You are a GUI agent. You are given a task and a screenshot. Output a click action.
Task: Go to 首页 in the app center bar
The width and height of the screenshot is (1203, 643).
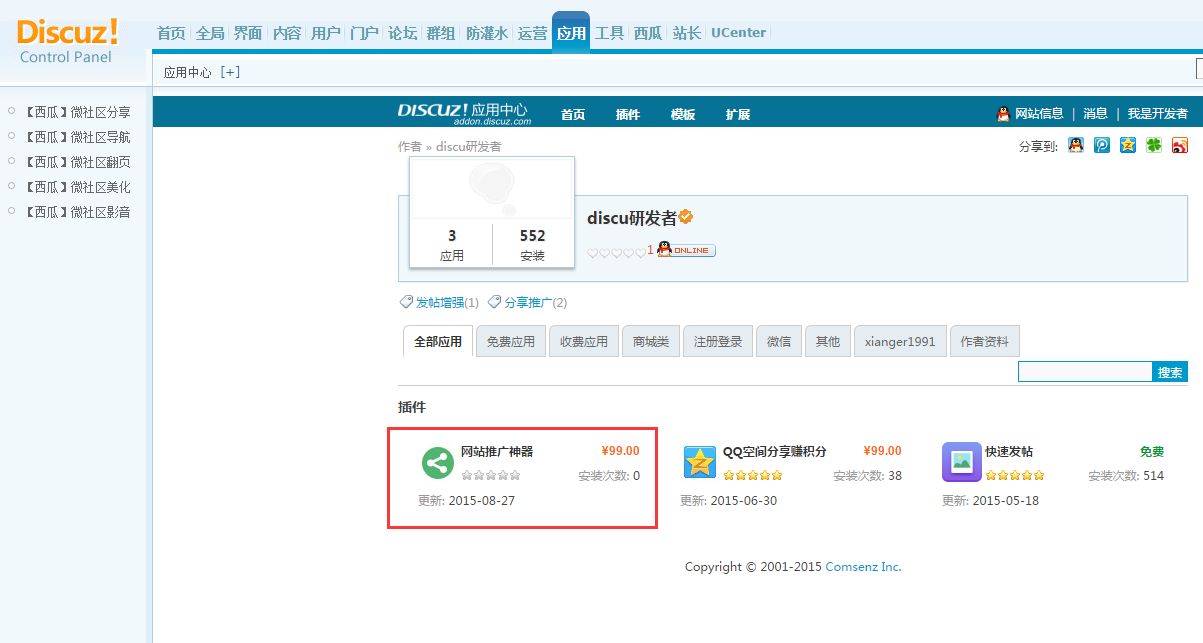point(573,114)
